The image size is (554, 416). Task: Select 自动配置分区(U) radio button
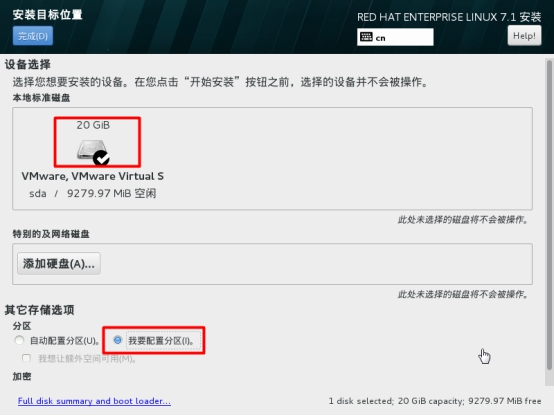point(19,340)
